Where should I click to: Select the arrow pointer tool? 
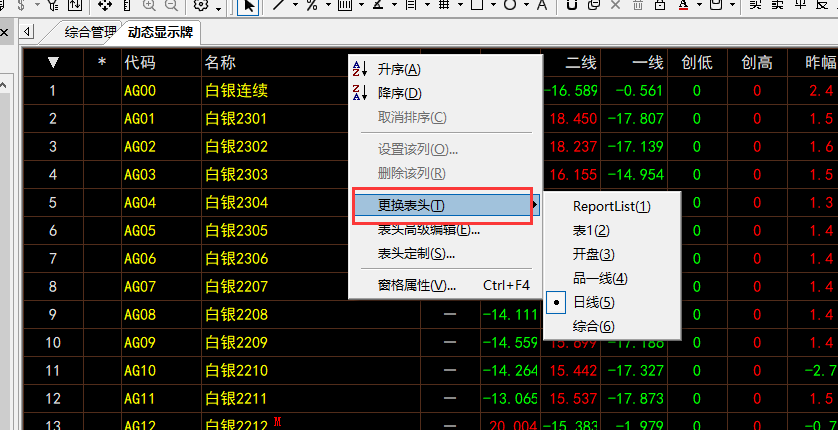(249, 5)
